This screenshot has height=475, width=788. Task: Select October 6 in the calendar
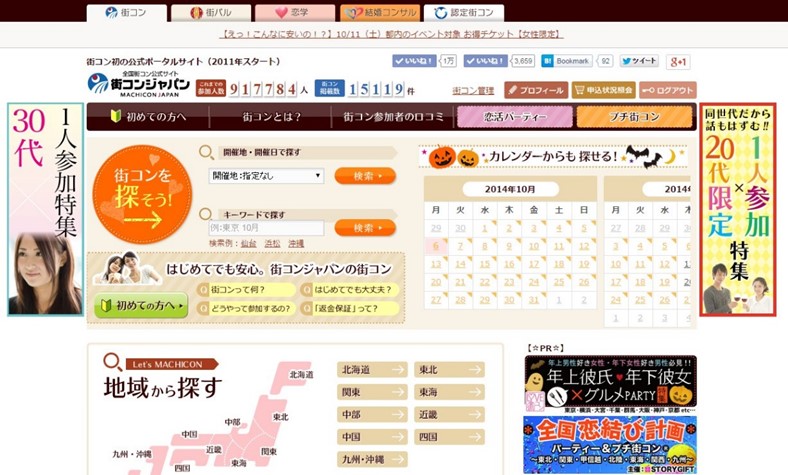(436, 246)
